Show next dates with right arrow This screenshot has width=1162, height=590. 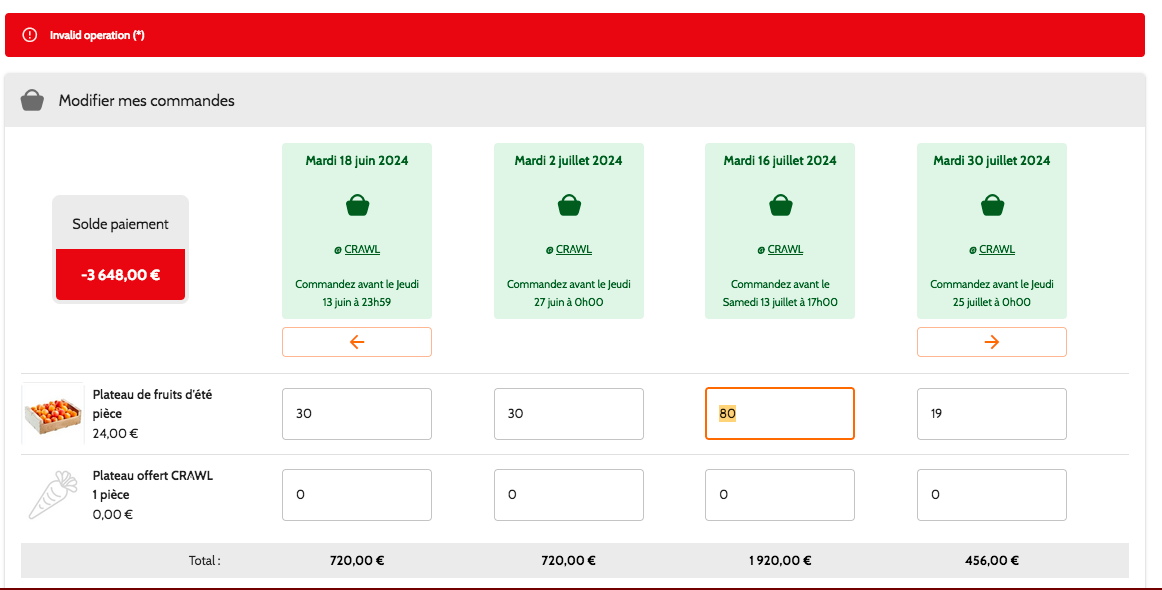[x=992, y=342]
